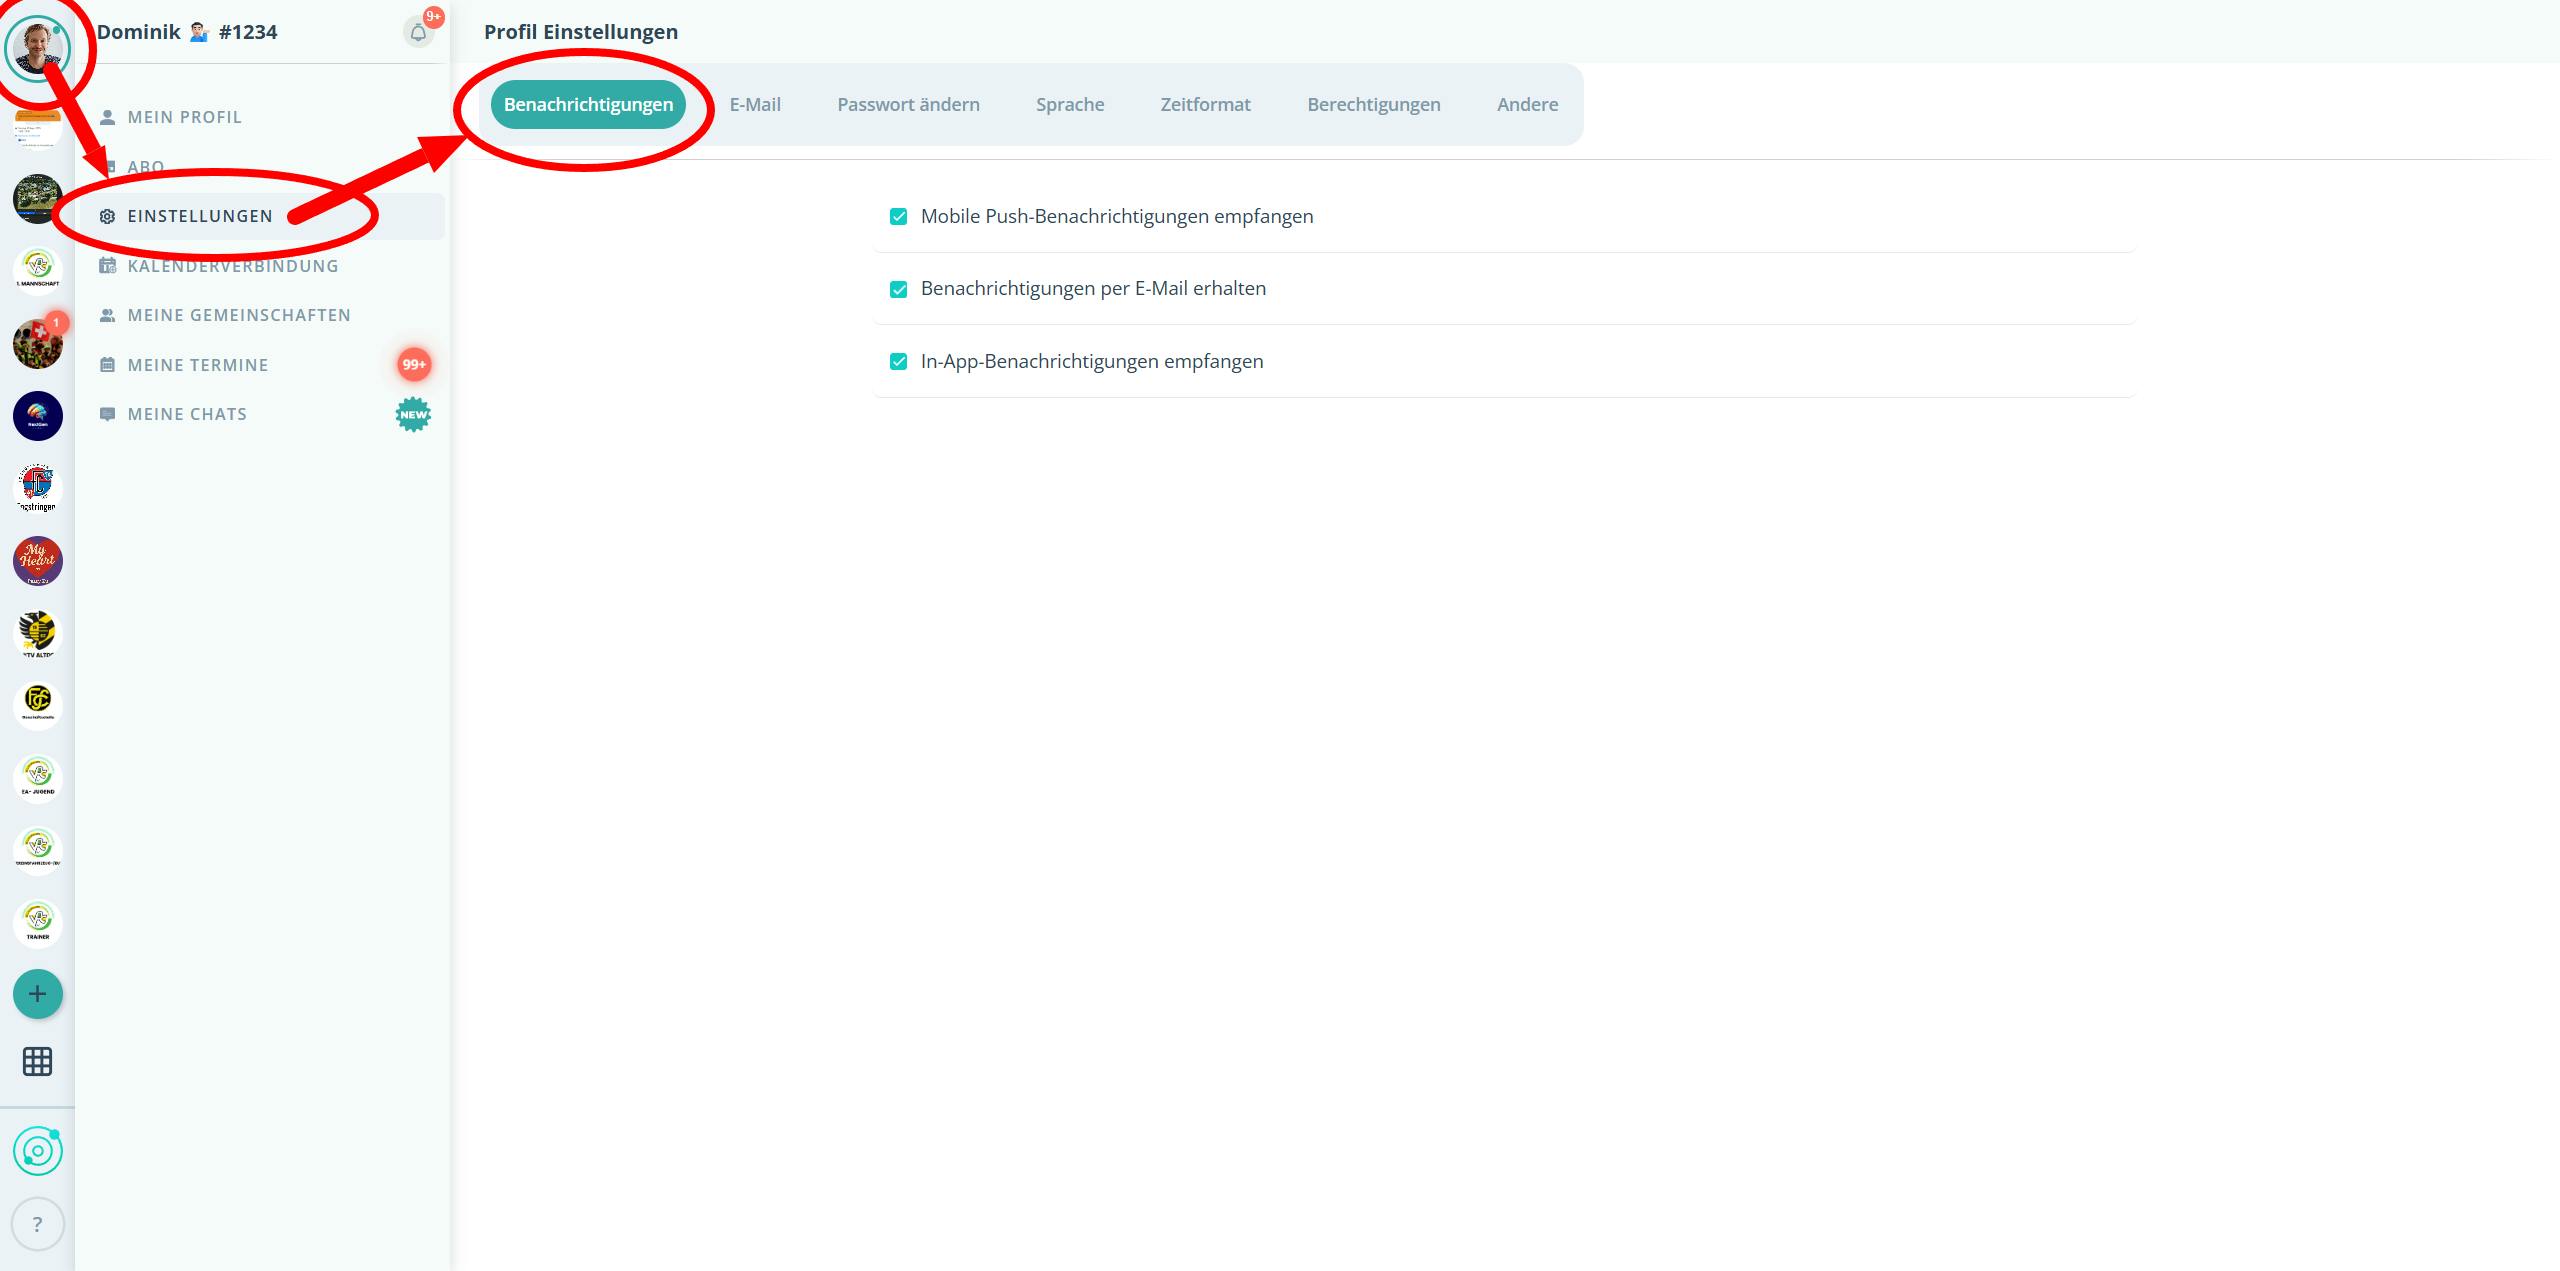Toggle In-App-Benachrichtigungen checkbox
Image resolution: width=2560 pixels, height=1271 pixels.
point(898,362)
